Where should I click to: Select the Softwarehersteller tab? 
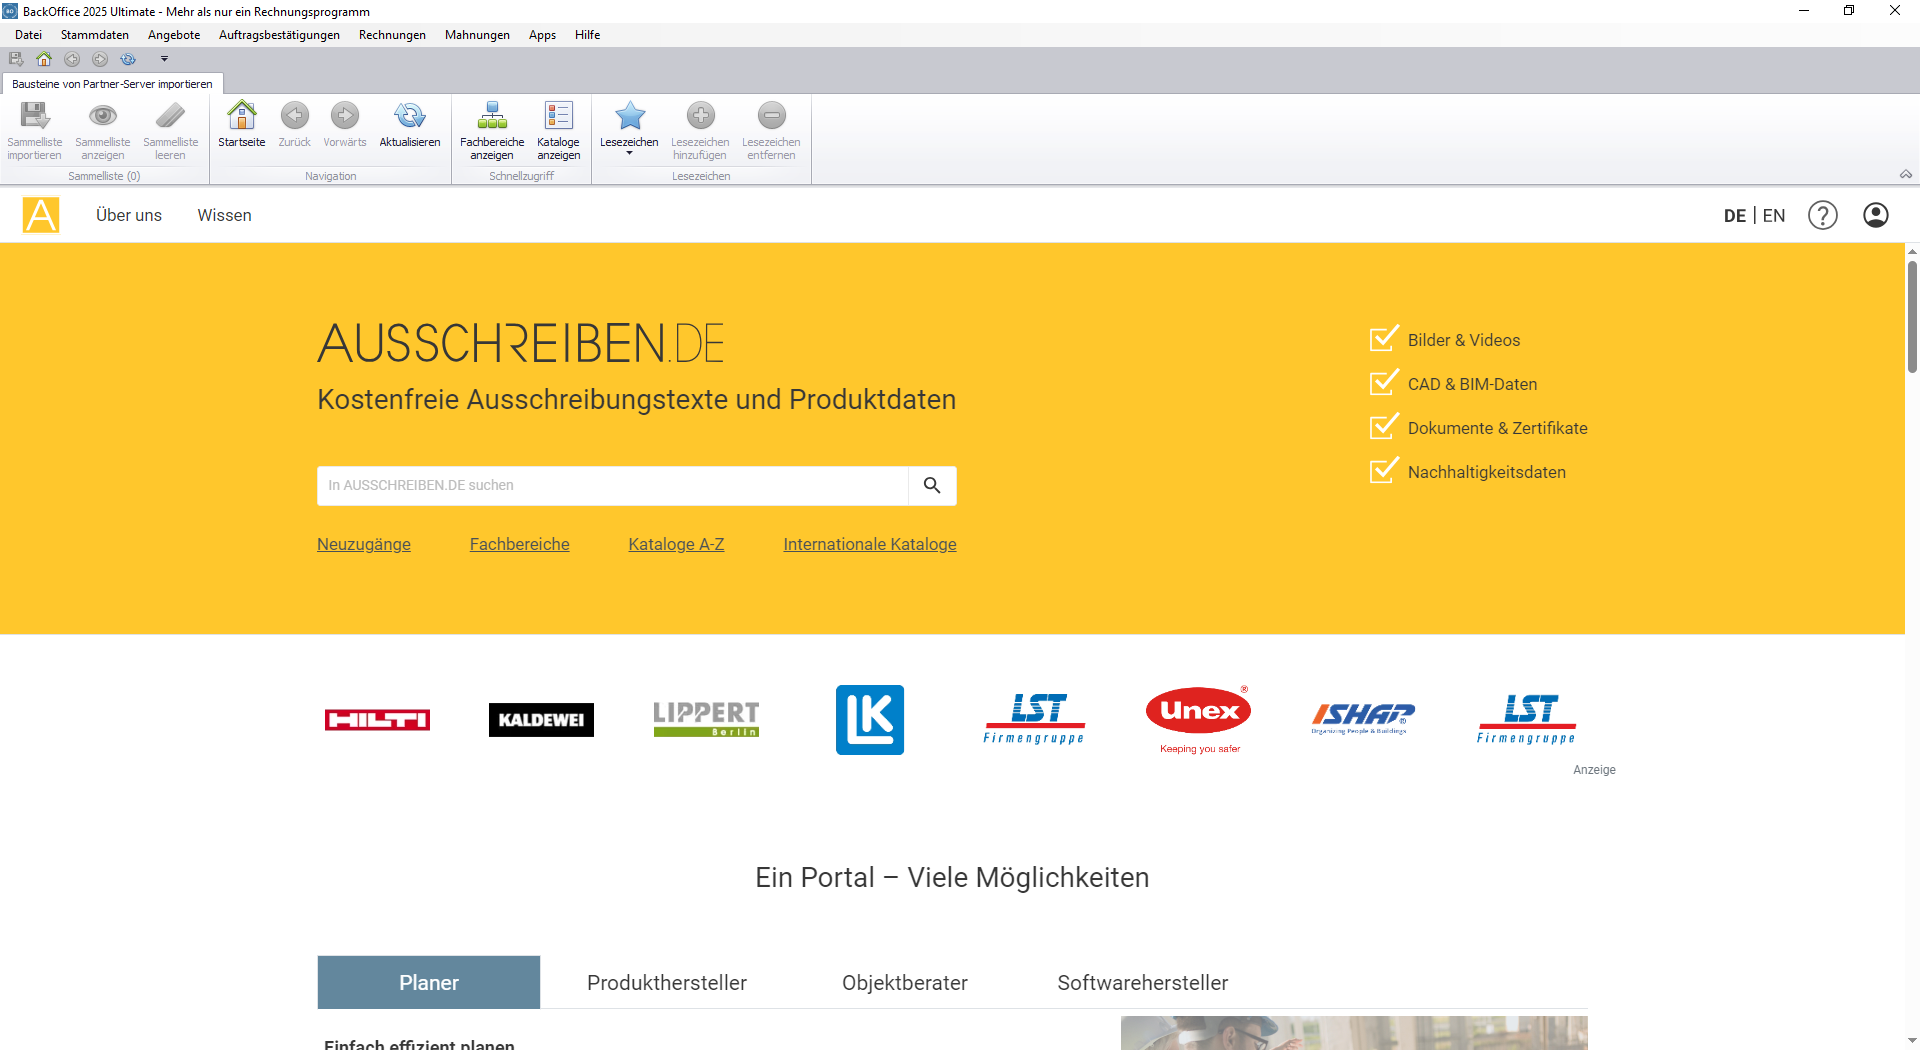(x=1143, y=982)
